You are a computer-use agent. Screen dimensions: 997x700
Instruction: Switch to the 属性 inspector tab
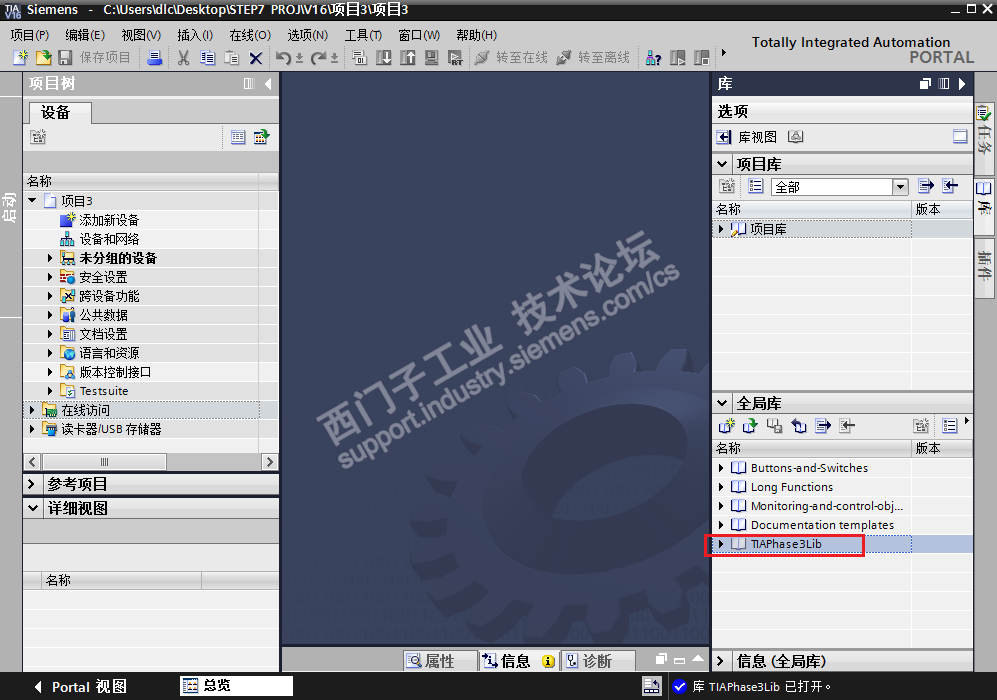439,661
